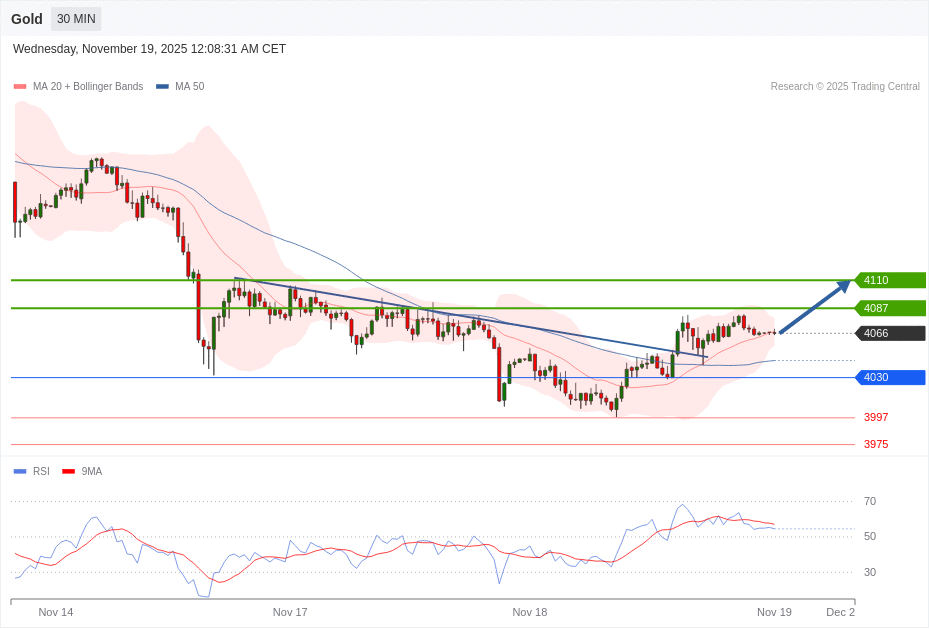The width and height of the screenshot is (929, 629).
Task: Select the Gold instrument title
Action: (26, 18)
